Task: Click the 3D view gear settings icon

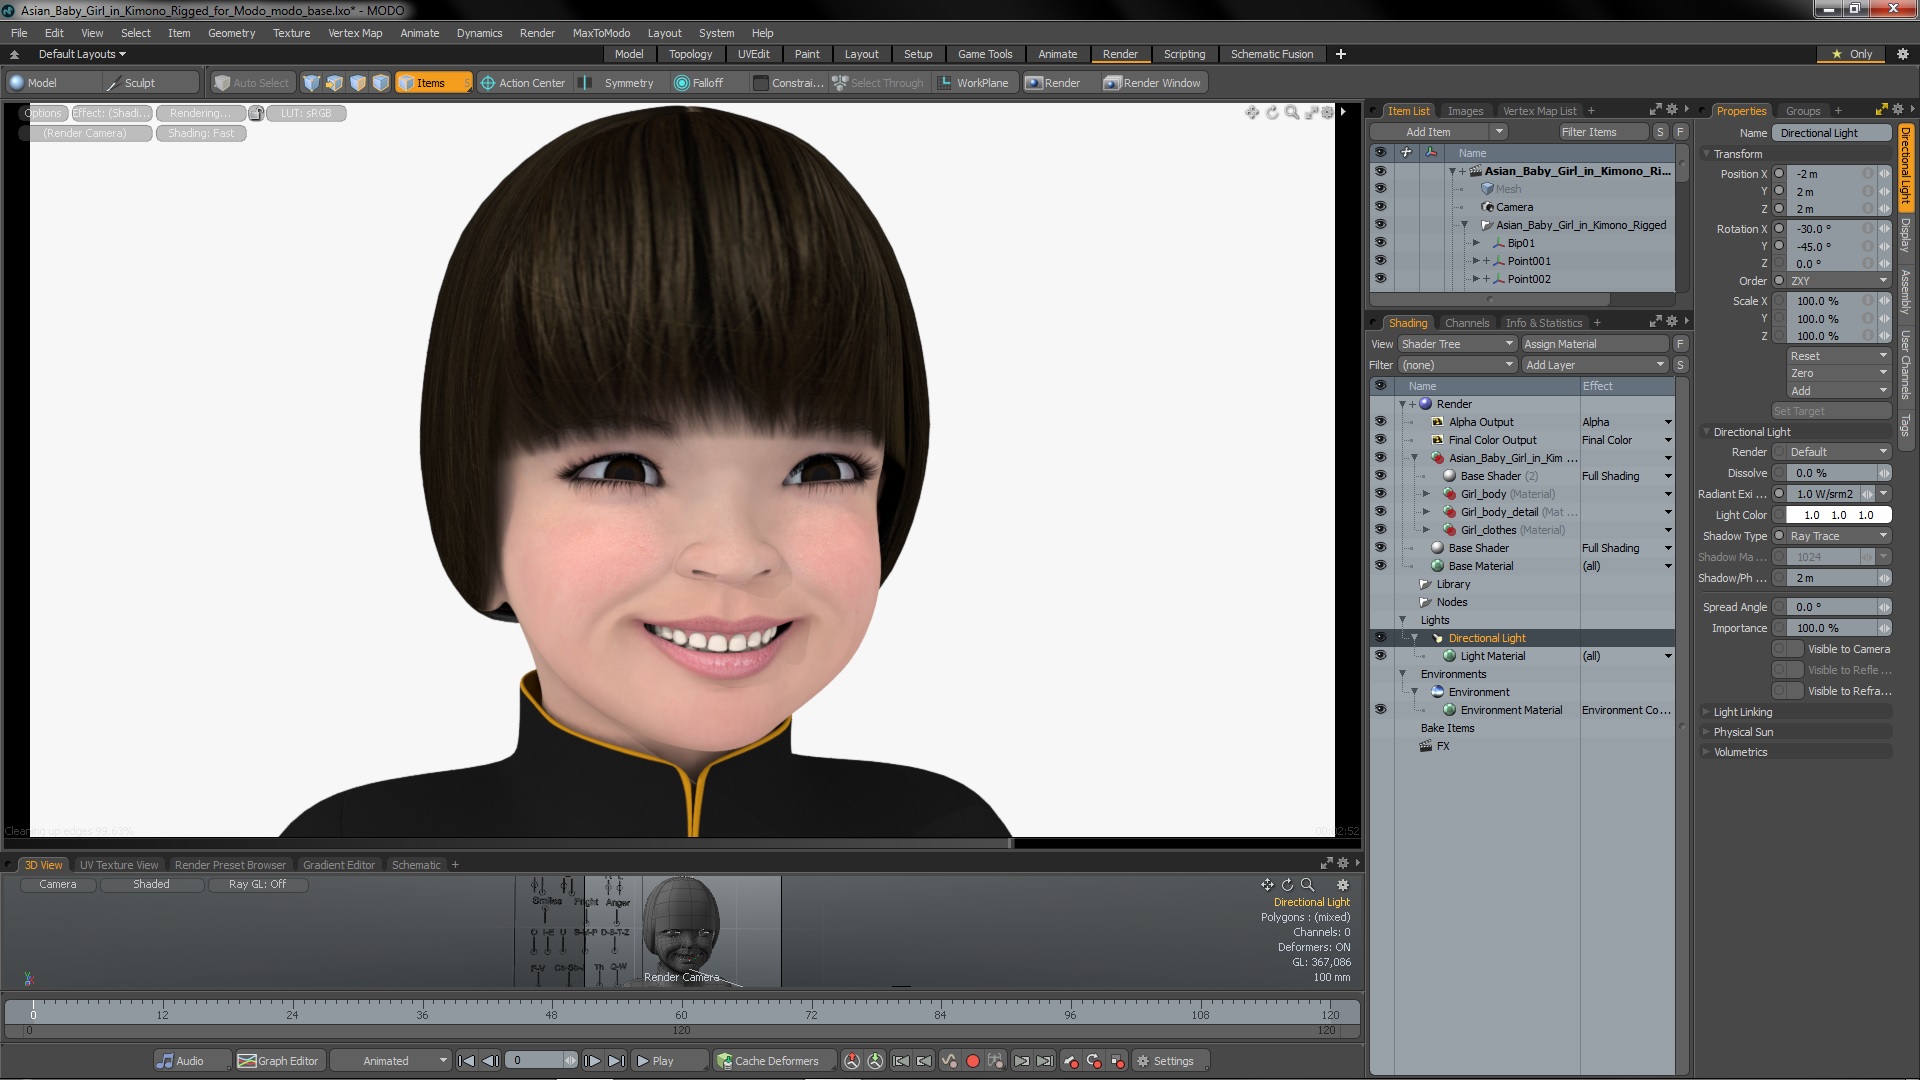Action: pos(1343,885)
